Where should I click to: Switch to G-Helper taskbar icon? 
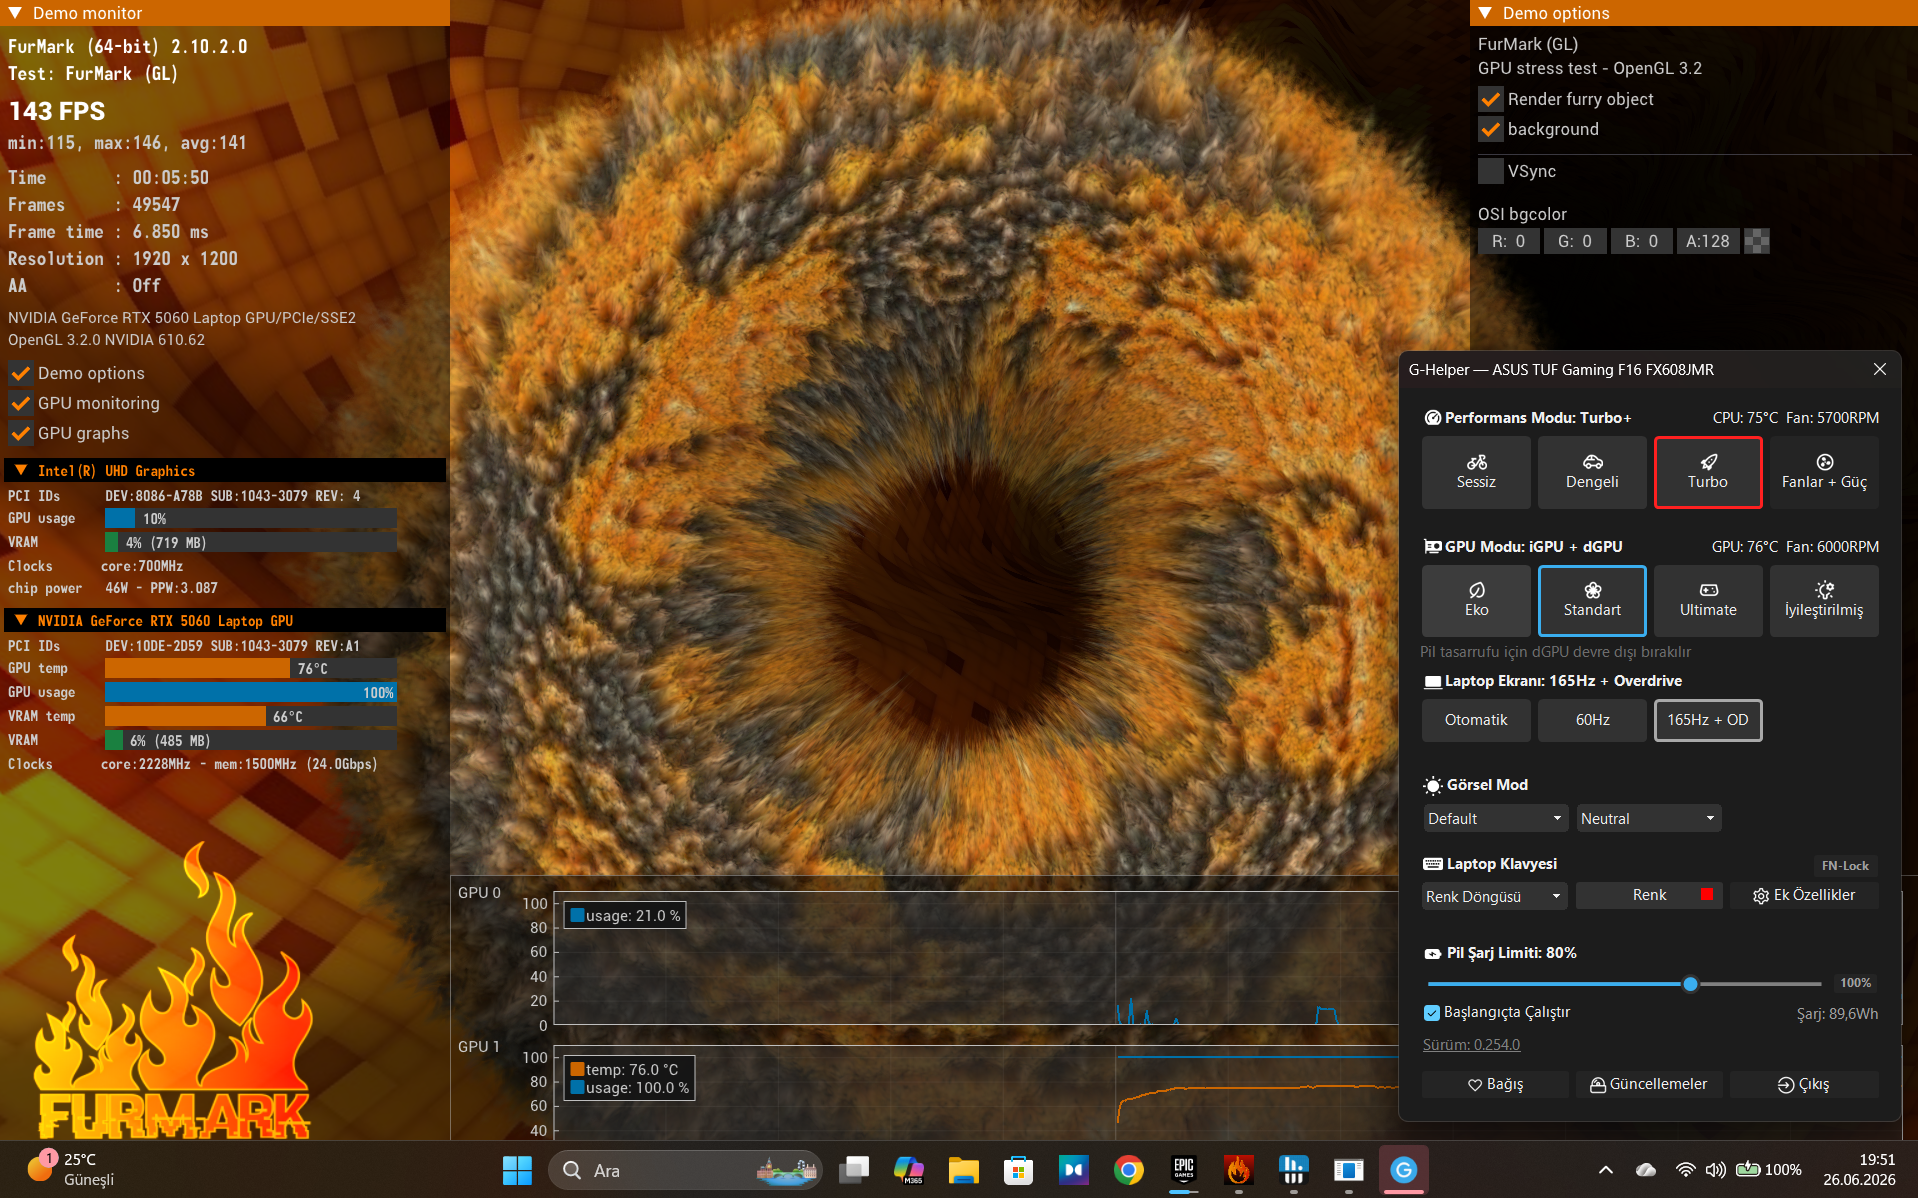click(x=1404, y=1170)
